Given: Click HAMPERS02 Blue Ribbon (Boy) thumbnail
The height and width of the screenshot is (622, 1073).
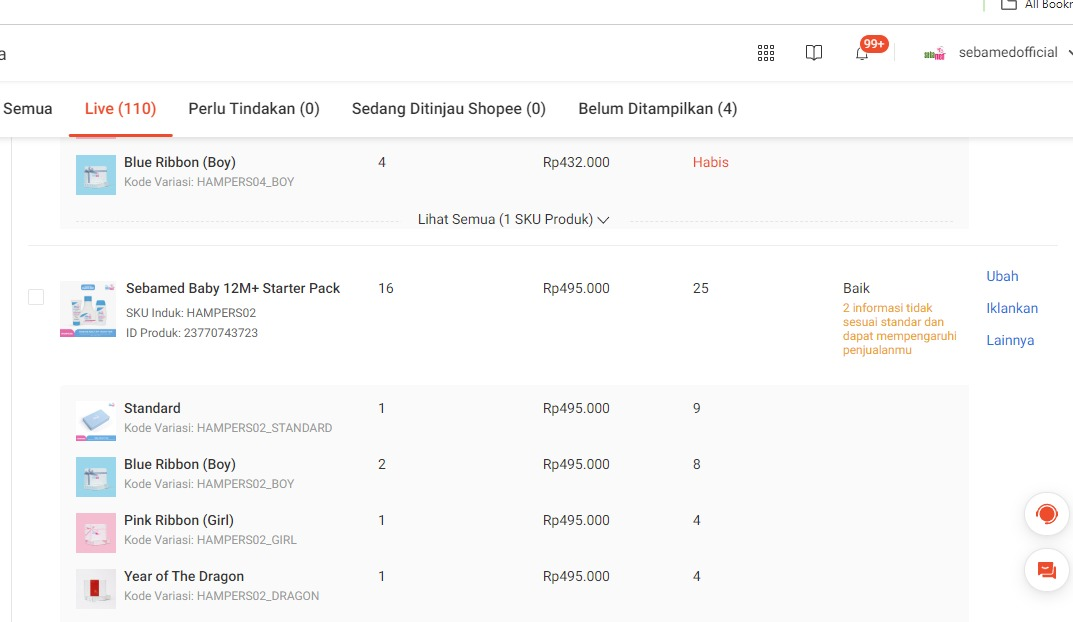Looking at the screenshot, I should [x=96, y=477].
